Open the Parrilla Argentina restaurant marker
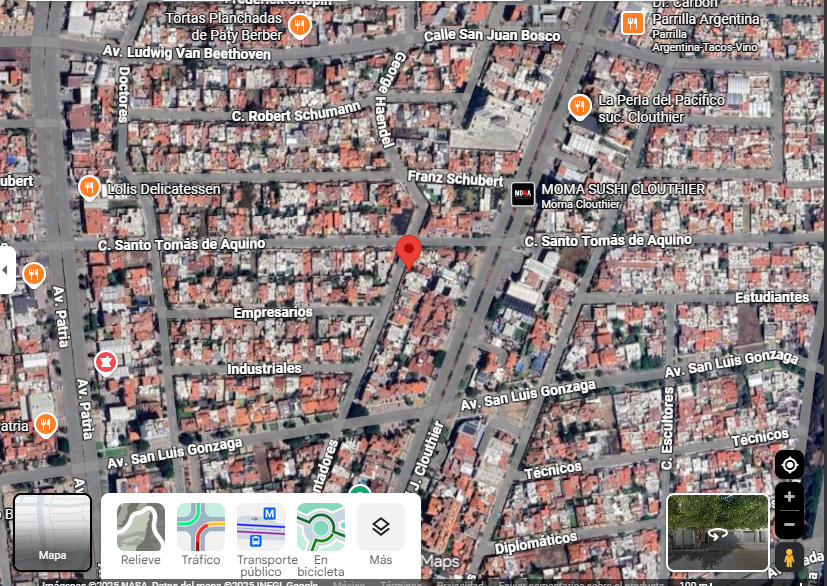 click(632, 23)
